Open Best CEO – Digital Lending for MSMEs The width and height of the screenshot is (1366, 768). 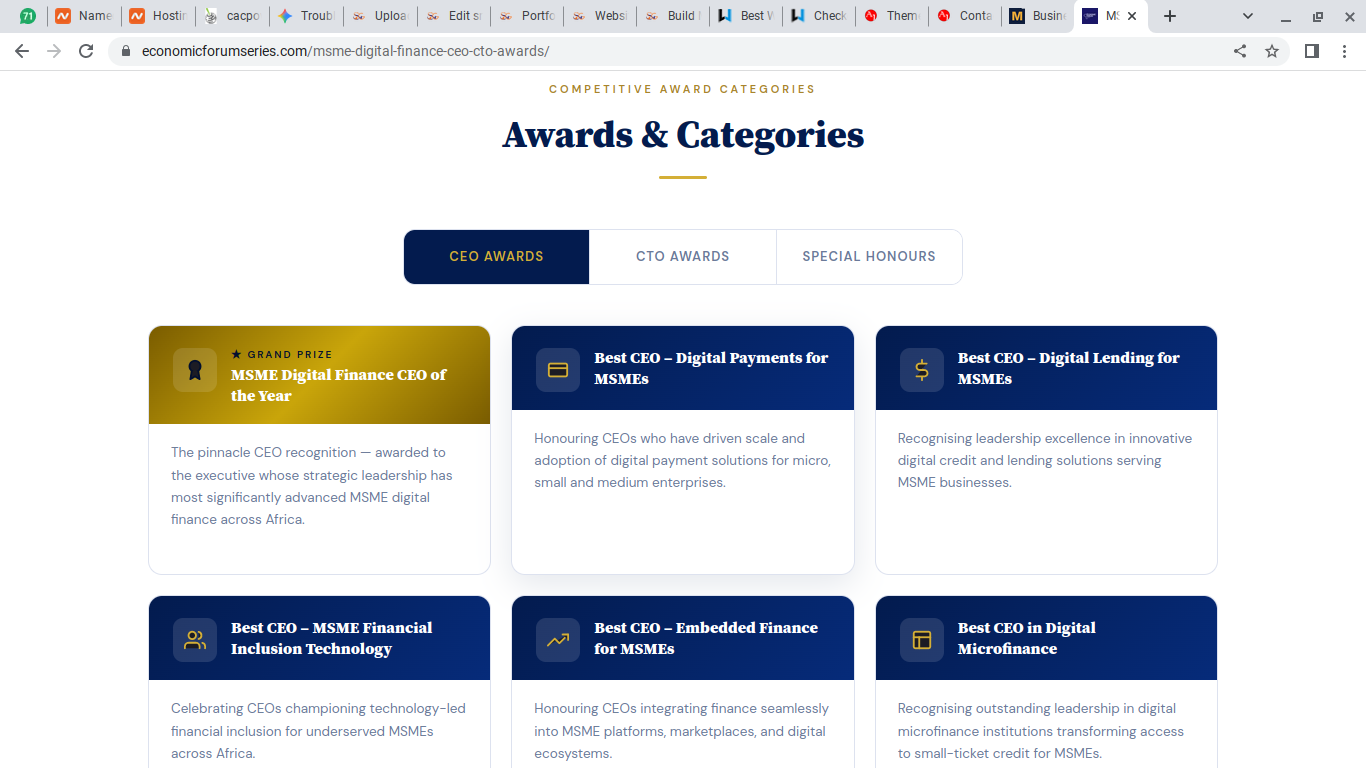pos(1046,450)
